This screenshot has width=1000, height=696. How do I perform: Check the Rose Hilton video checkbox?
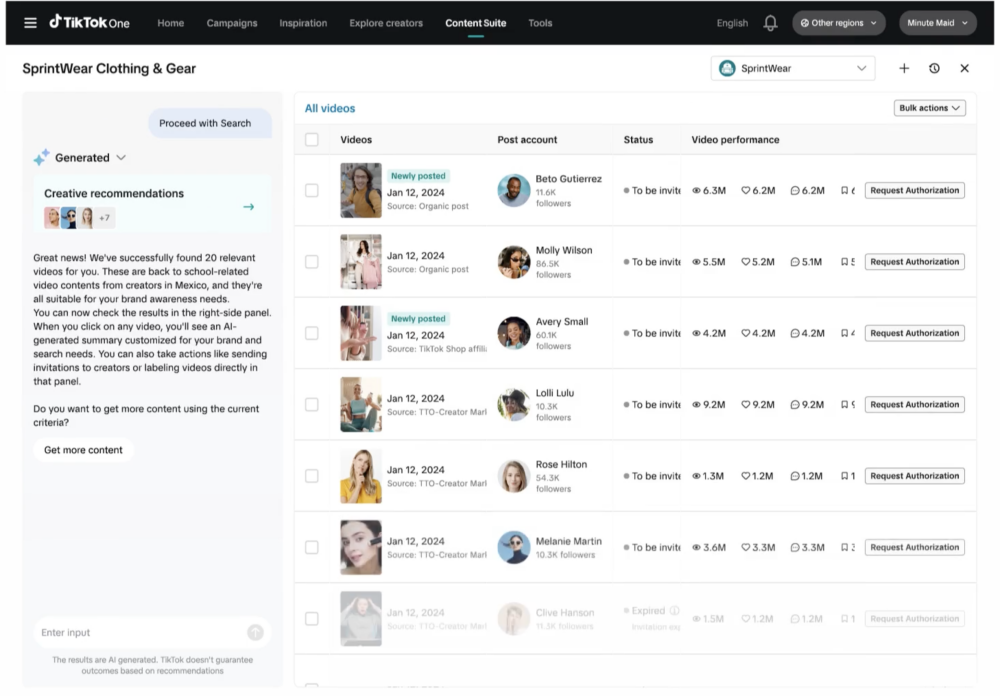click(312, 476)
